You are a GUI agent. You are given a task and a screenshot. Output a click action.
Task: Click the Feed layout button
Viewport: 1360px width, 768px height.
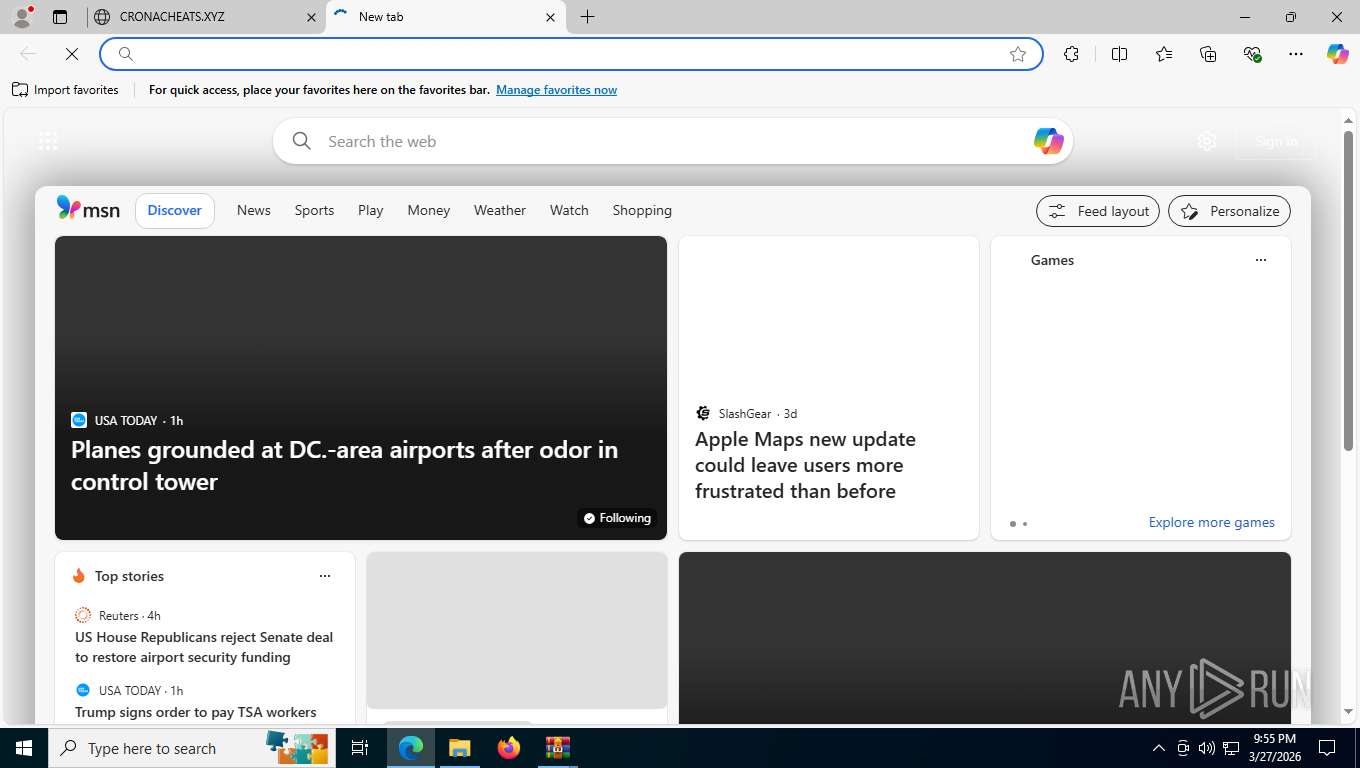[x=1098, y=211]
